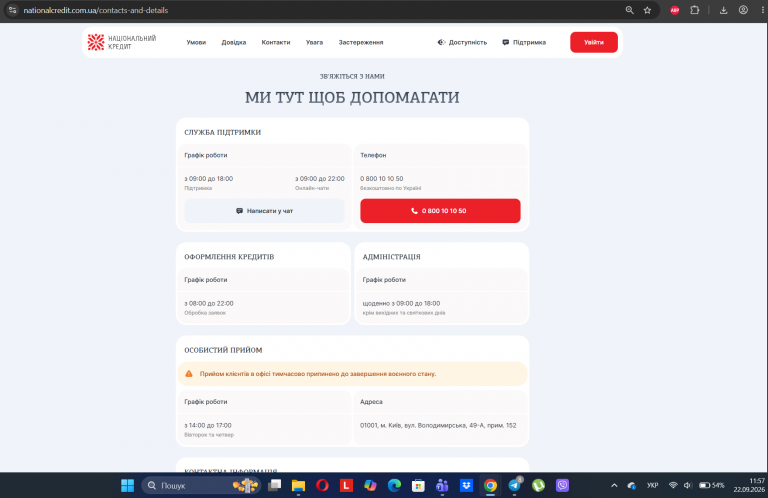Launch Microsoft Edge from the taskbar

394,485
